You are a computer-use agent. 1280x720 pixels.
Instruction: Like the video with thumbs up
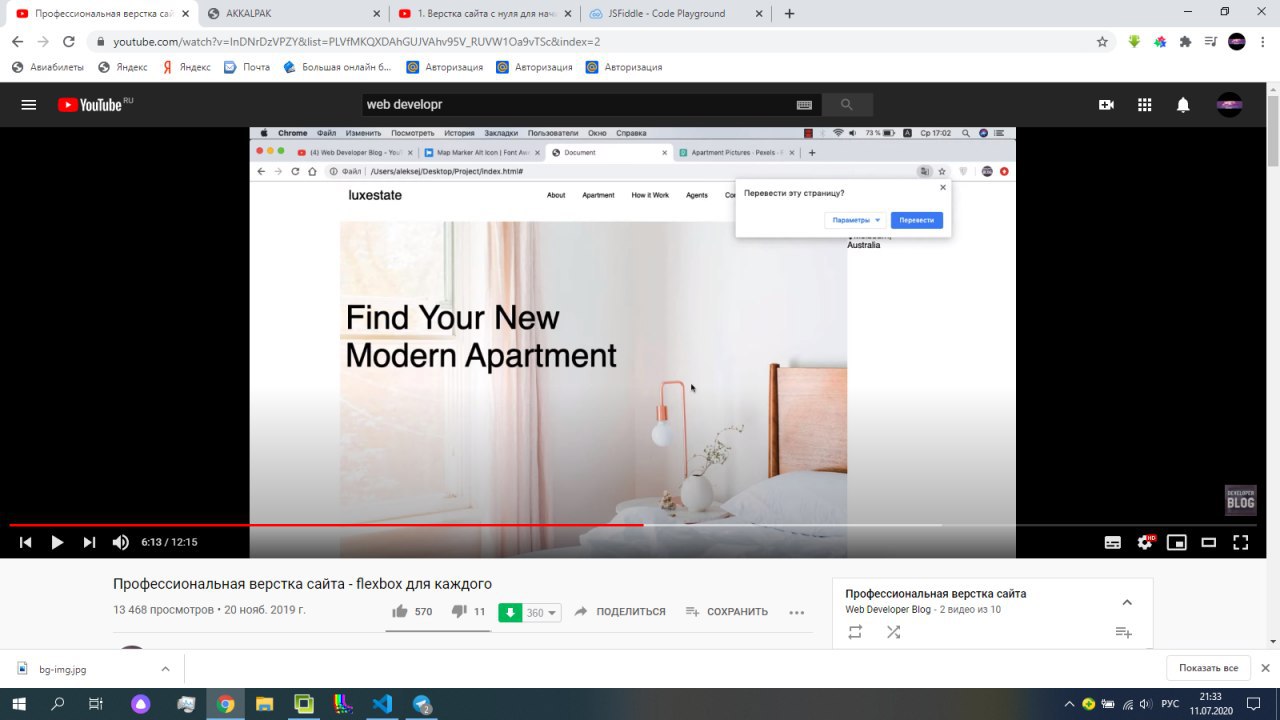(x=400, y=612)
